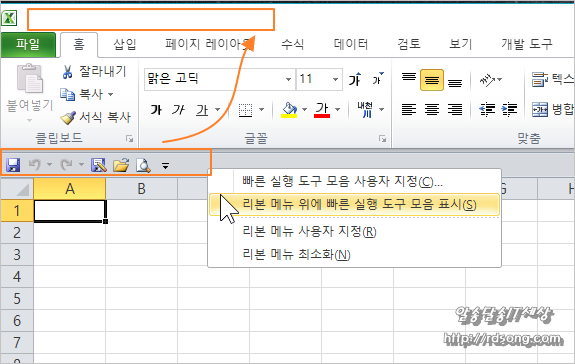The width and height of the screenshot is (575, 364).
Task: Open clipboard group dialog launcher
Action: (x=129, y=139)
